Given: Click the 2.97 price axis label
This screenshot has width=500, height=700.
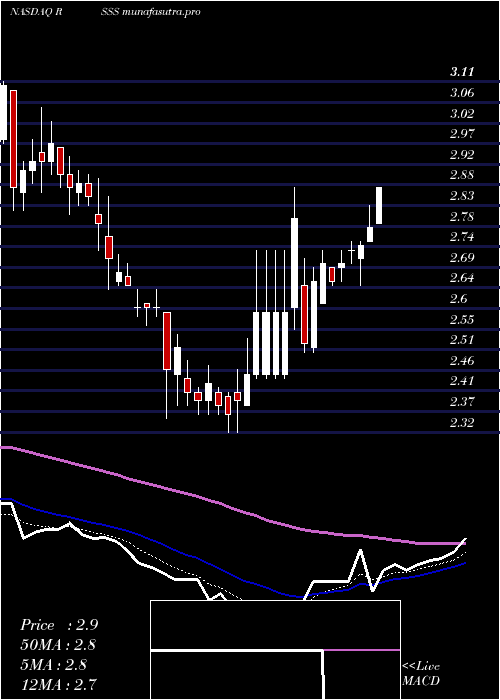Looking at the screenshot, I should point(462,134).
